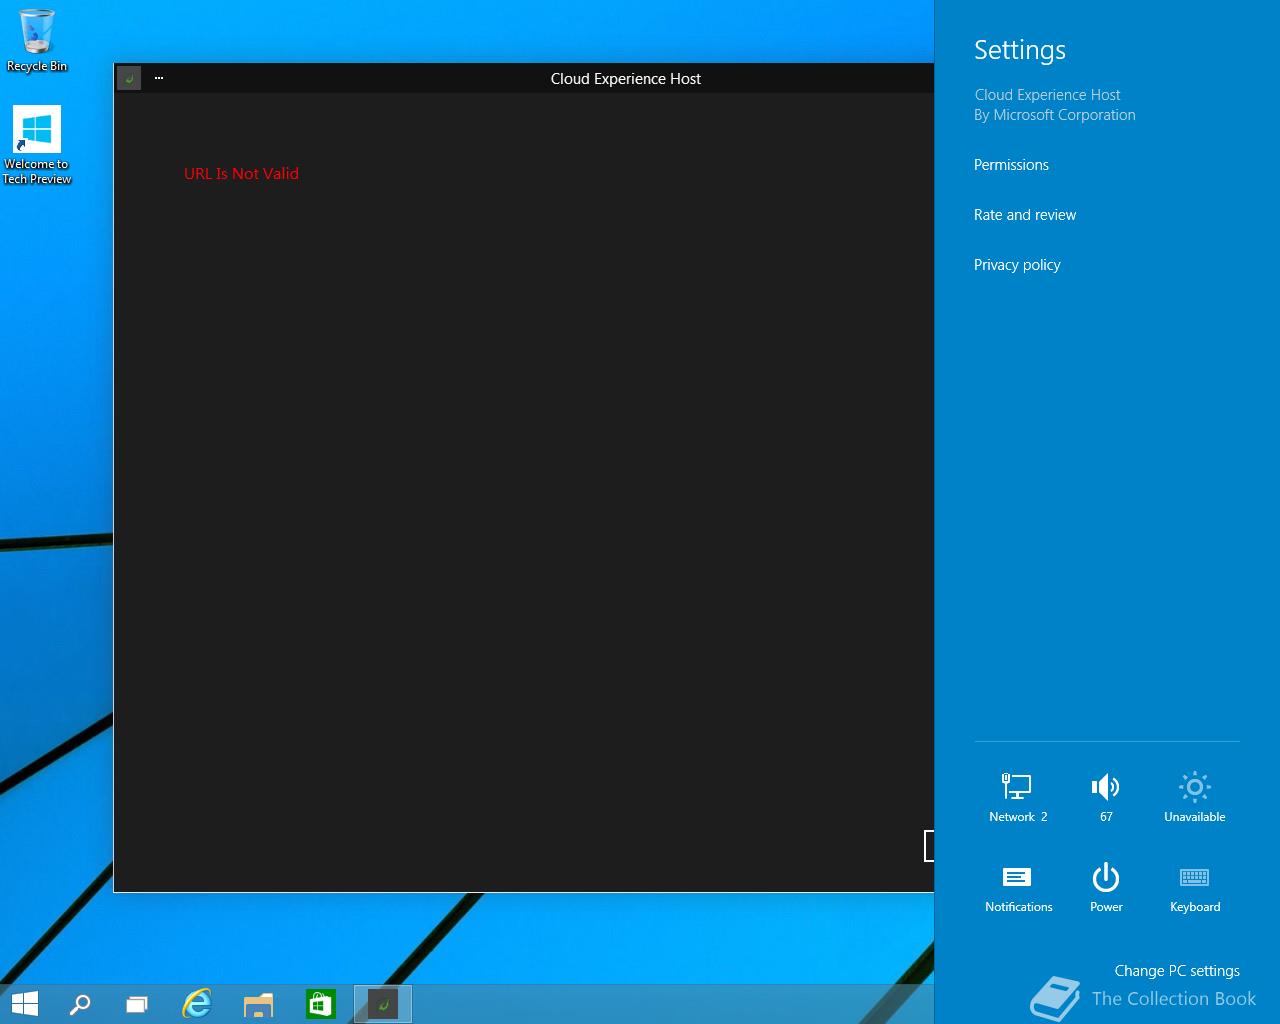The height and width of the screenshot is (1024, 1280).
Task: Open the Store app from taskbar
Action: pos(320,1004)
